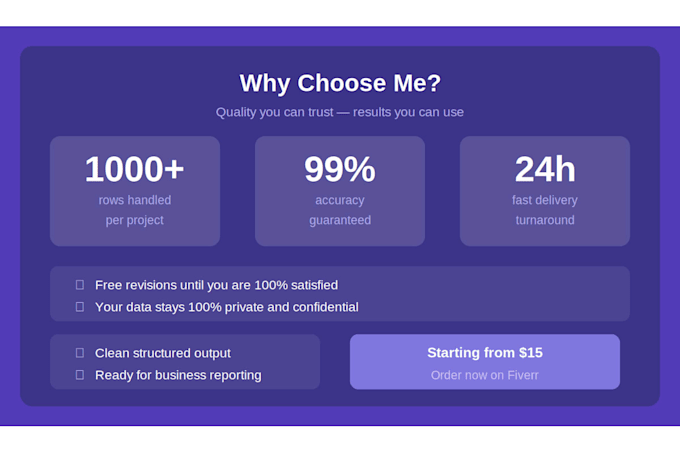Click the fast delivery turnaround label
Screen dimensions: 680x453
tap(545, 210)
